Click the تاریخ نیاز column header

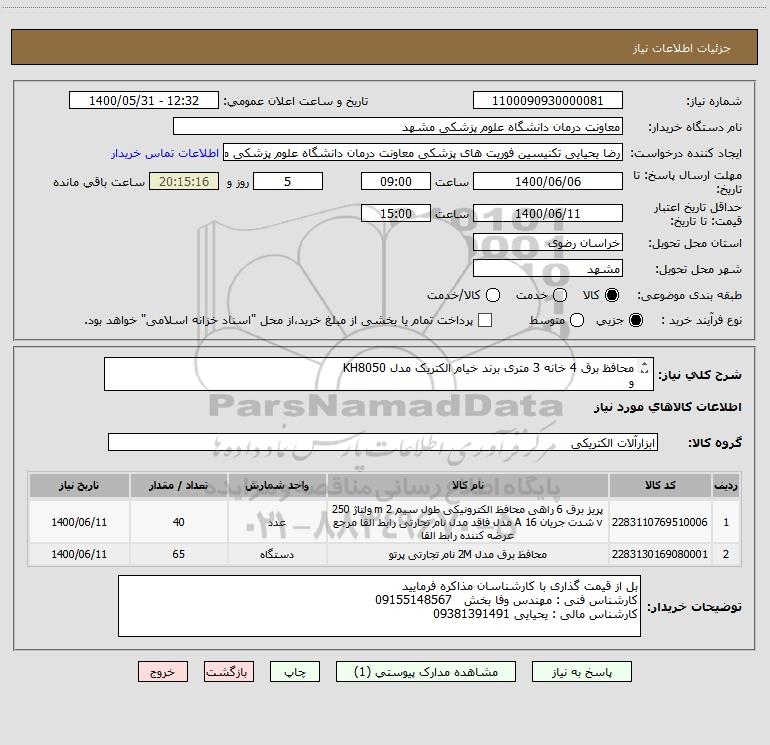[x=79, y=486]
